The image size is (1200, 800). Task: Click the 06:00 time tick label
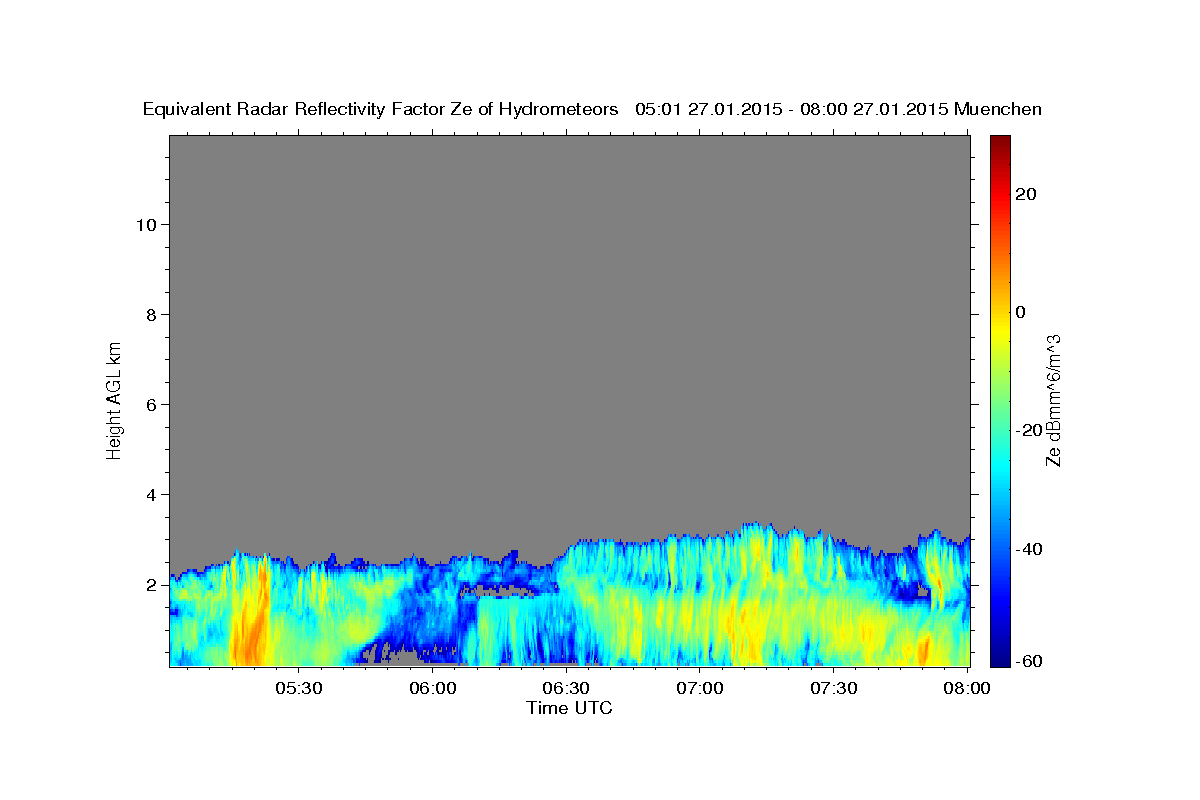(x=432, y=688)
